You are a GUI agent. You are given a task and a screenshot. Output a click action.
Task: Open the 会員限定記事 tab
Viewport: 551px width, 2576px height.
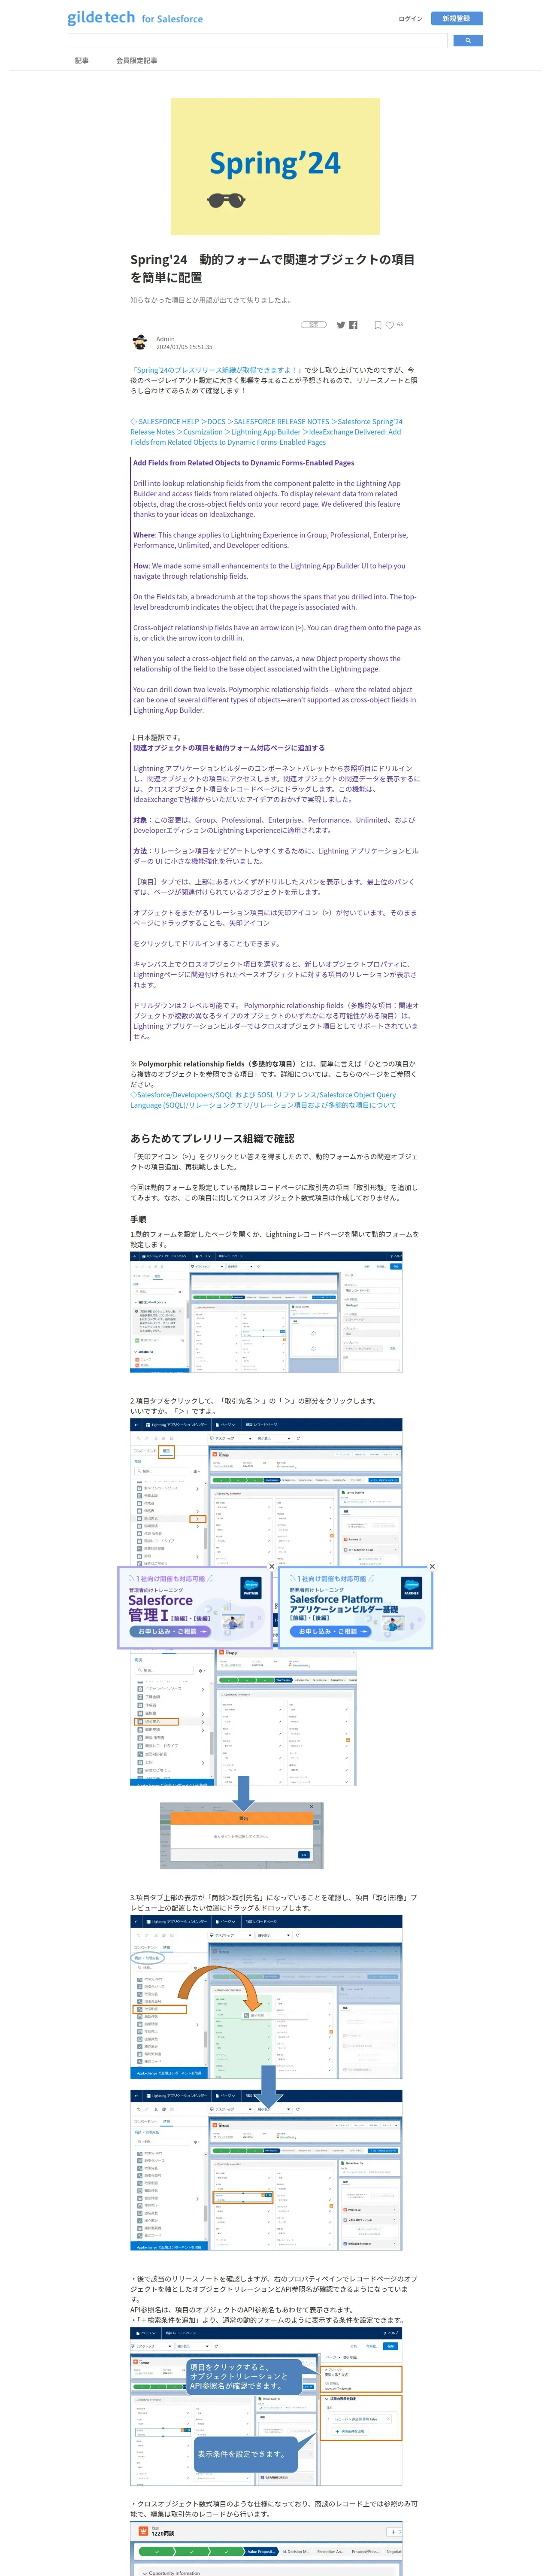pyautogui.click(x=136, y=61)
